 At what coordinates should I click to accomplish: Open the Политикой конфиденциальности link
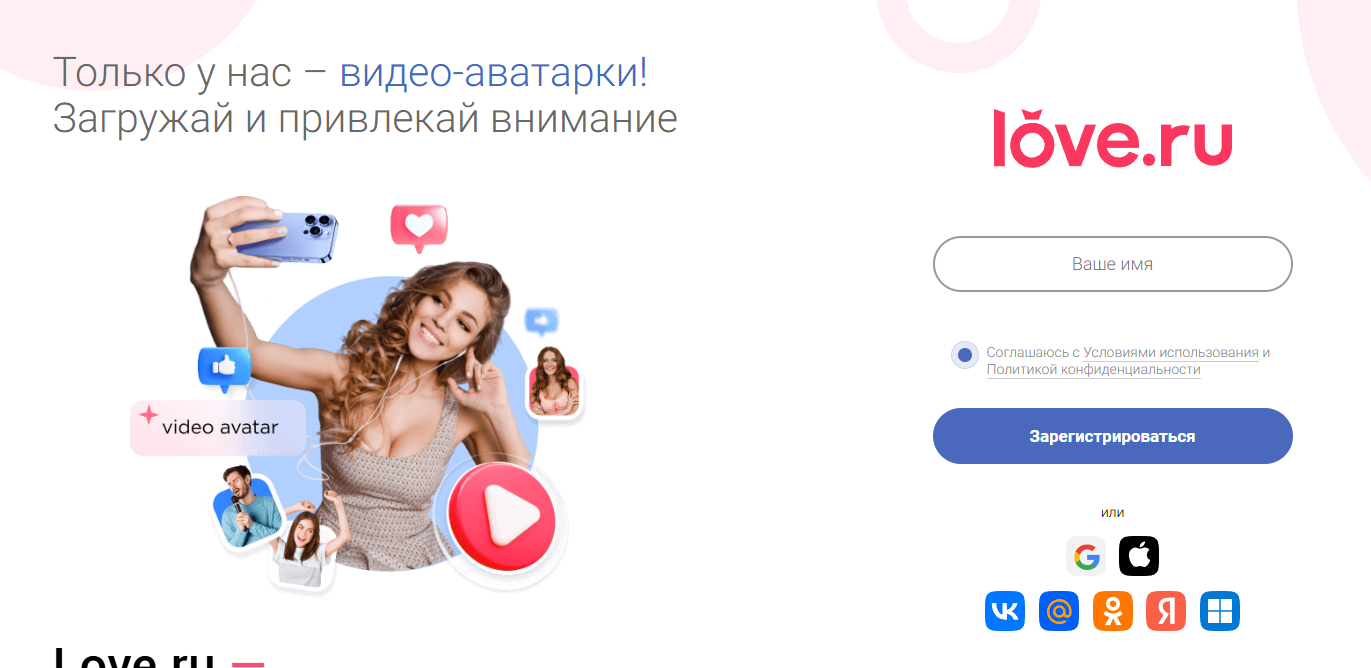click(1093, 370)
